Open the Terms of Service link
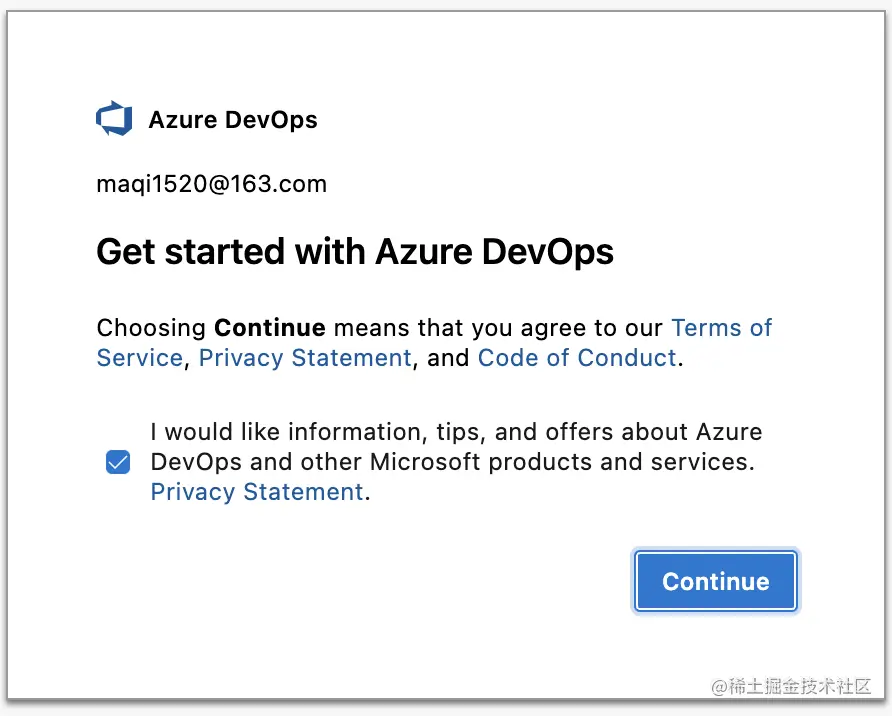Screen dimensions: 892x716 click(721, 328)
